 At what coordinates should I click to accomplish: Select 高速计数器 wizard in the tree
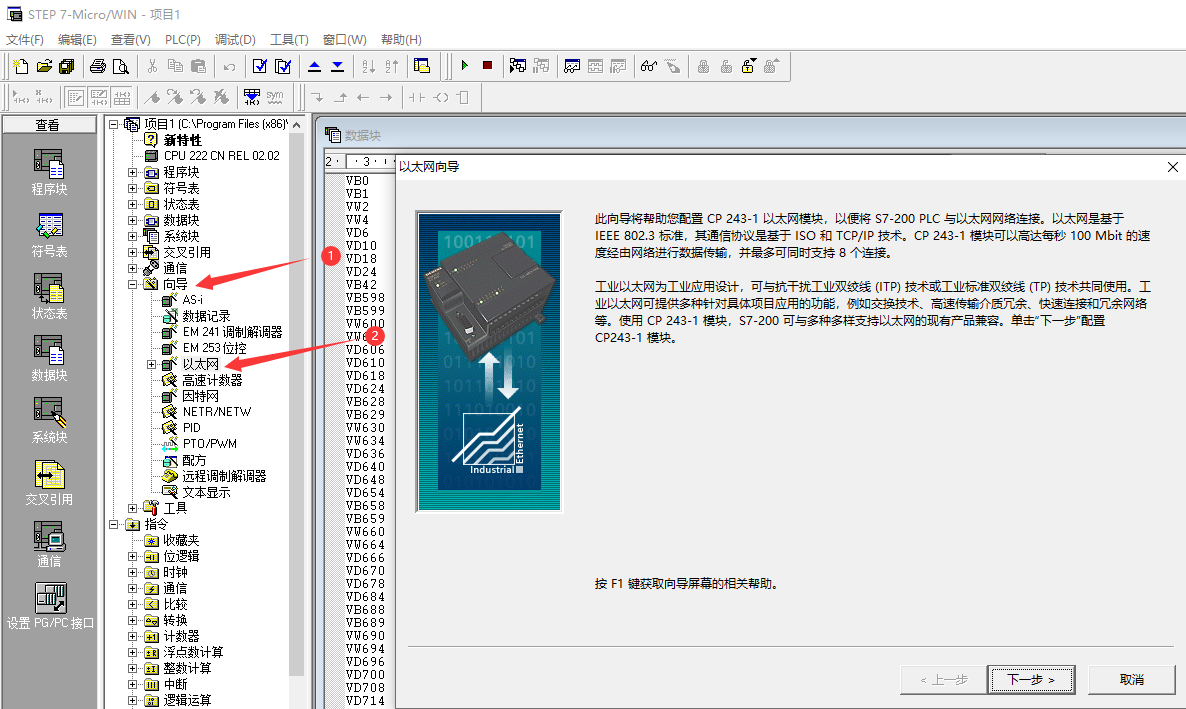pos(212,380)
